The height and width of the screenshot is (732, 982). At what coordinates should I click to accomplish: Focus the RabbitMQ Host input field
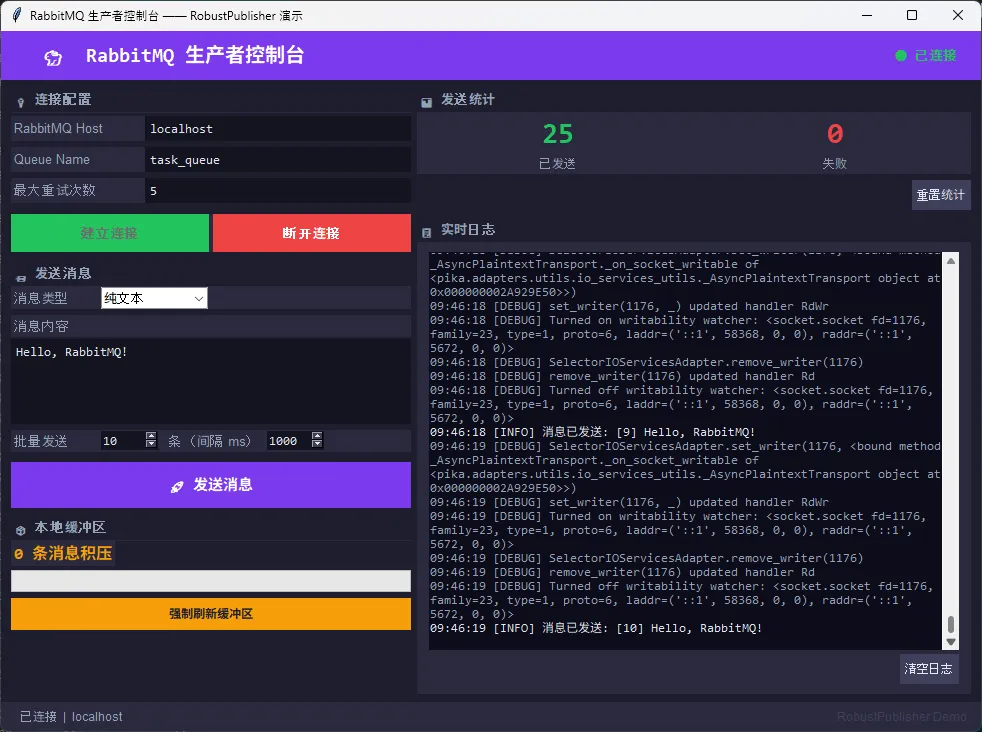click(277, 129)
